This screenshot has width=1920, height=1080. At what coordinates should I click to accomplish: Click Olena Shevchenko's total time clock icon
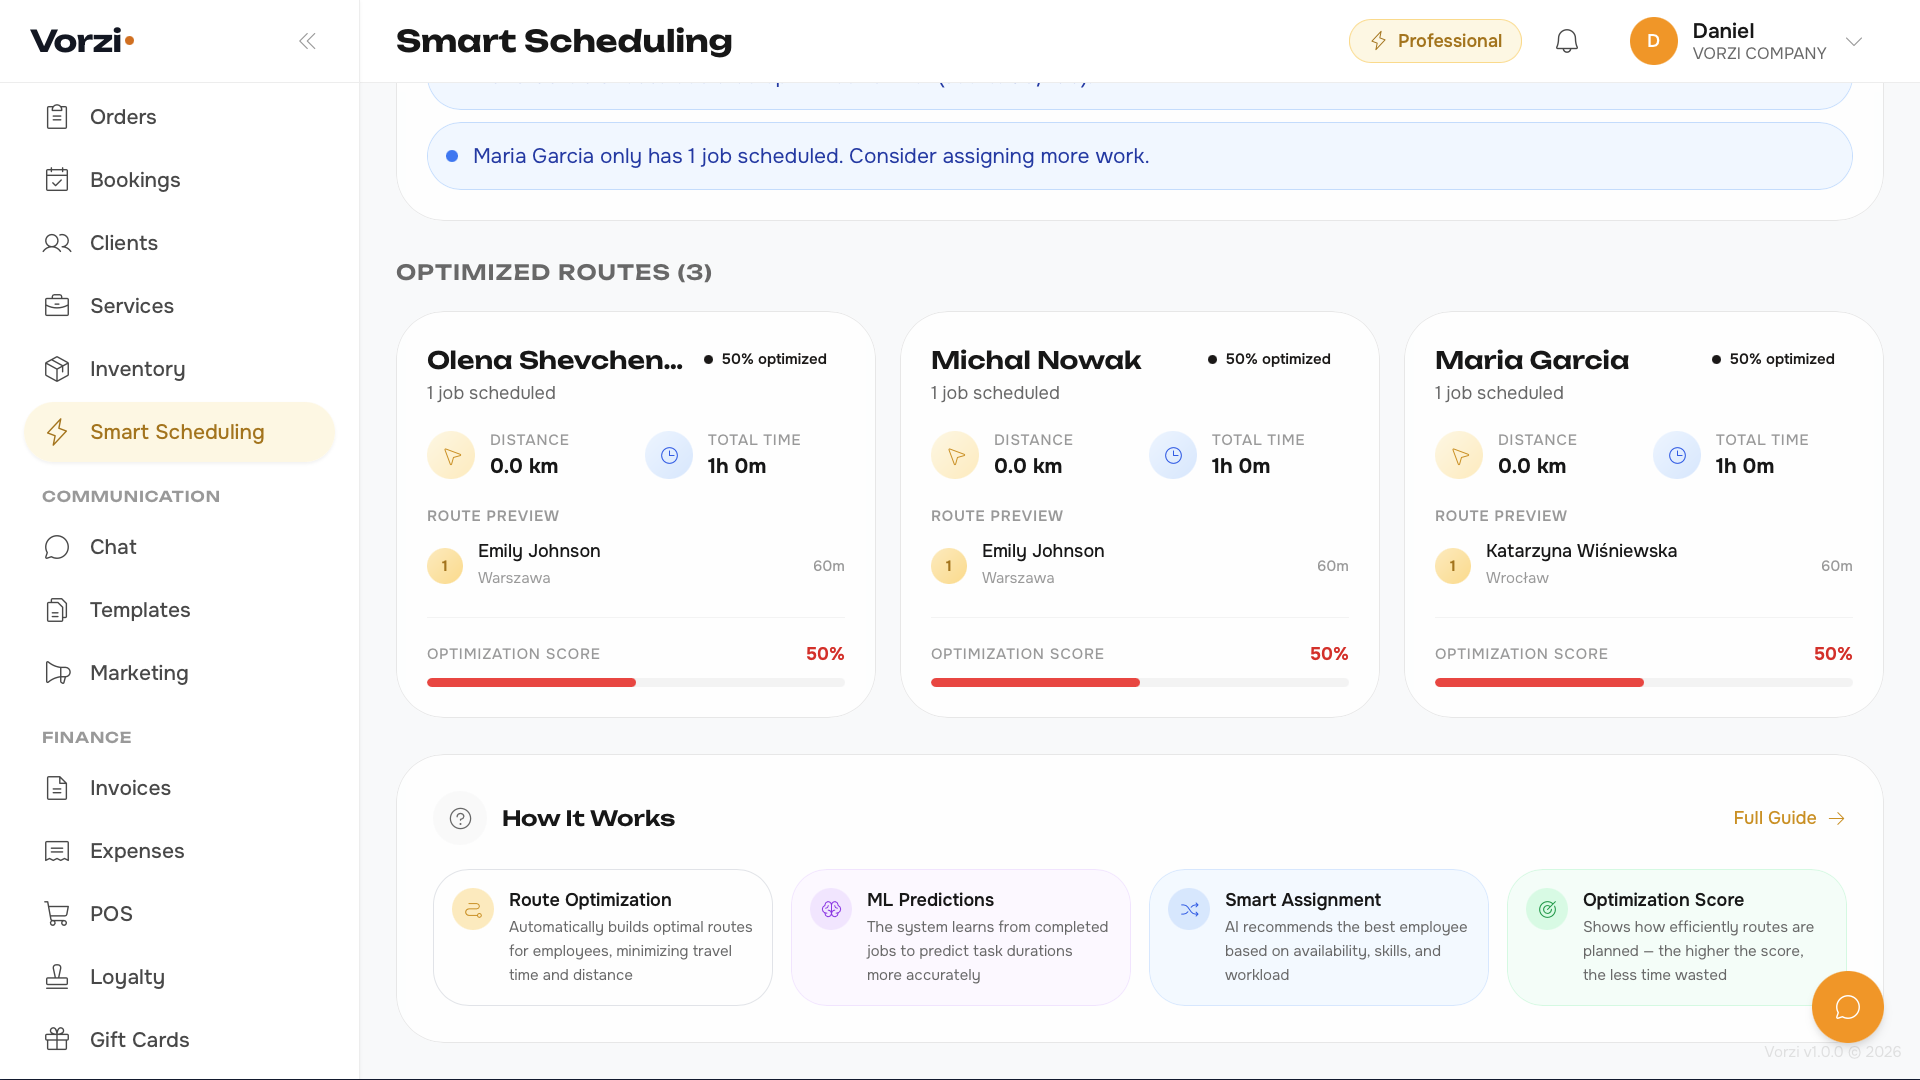click(669, 455)
